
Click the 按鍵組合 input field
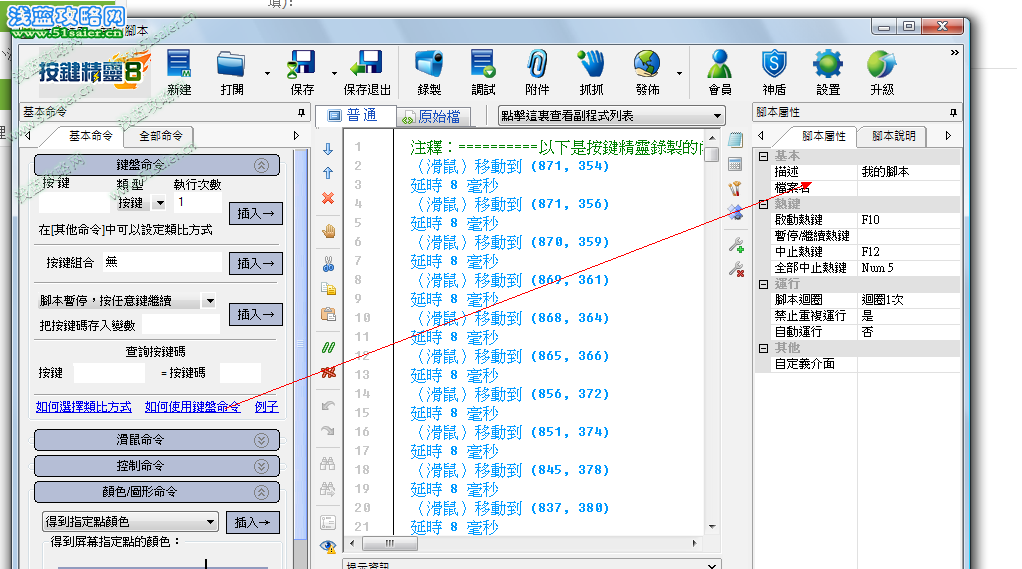coord(162,262)
